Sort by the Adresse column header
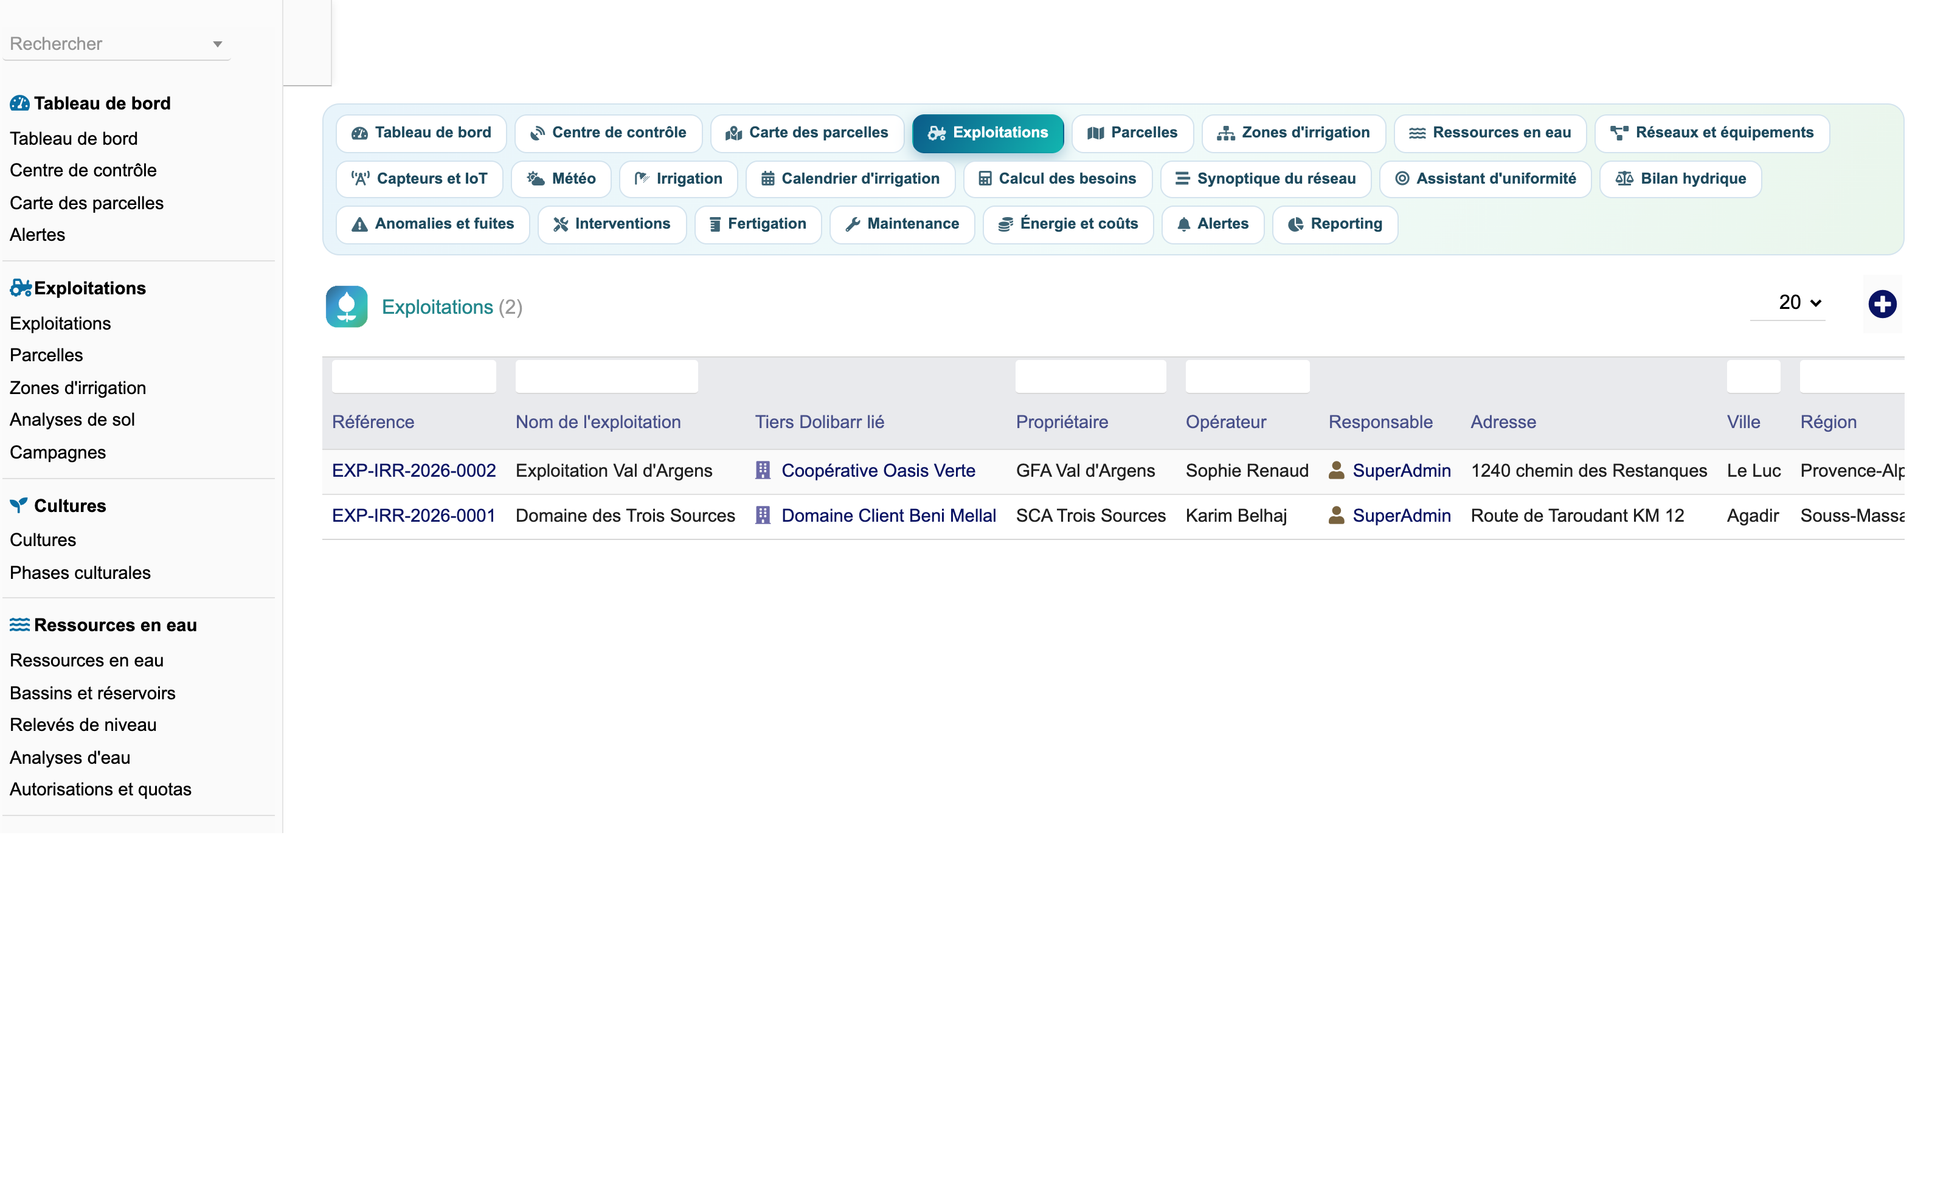The height and width of the screenshot is (1204, 1946). [x=1503, y=422]
